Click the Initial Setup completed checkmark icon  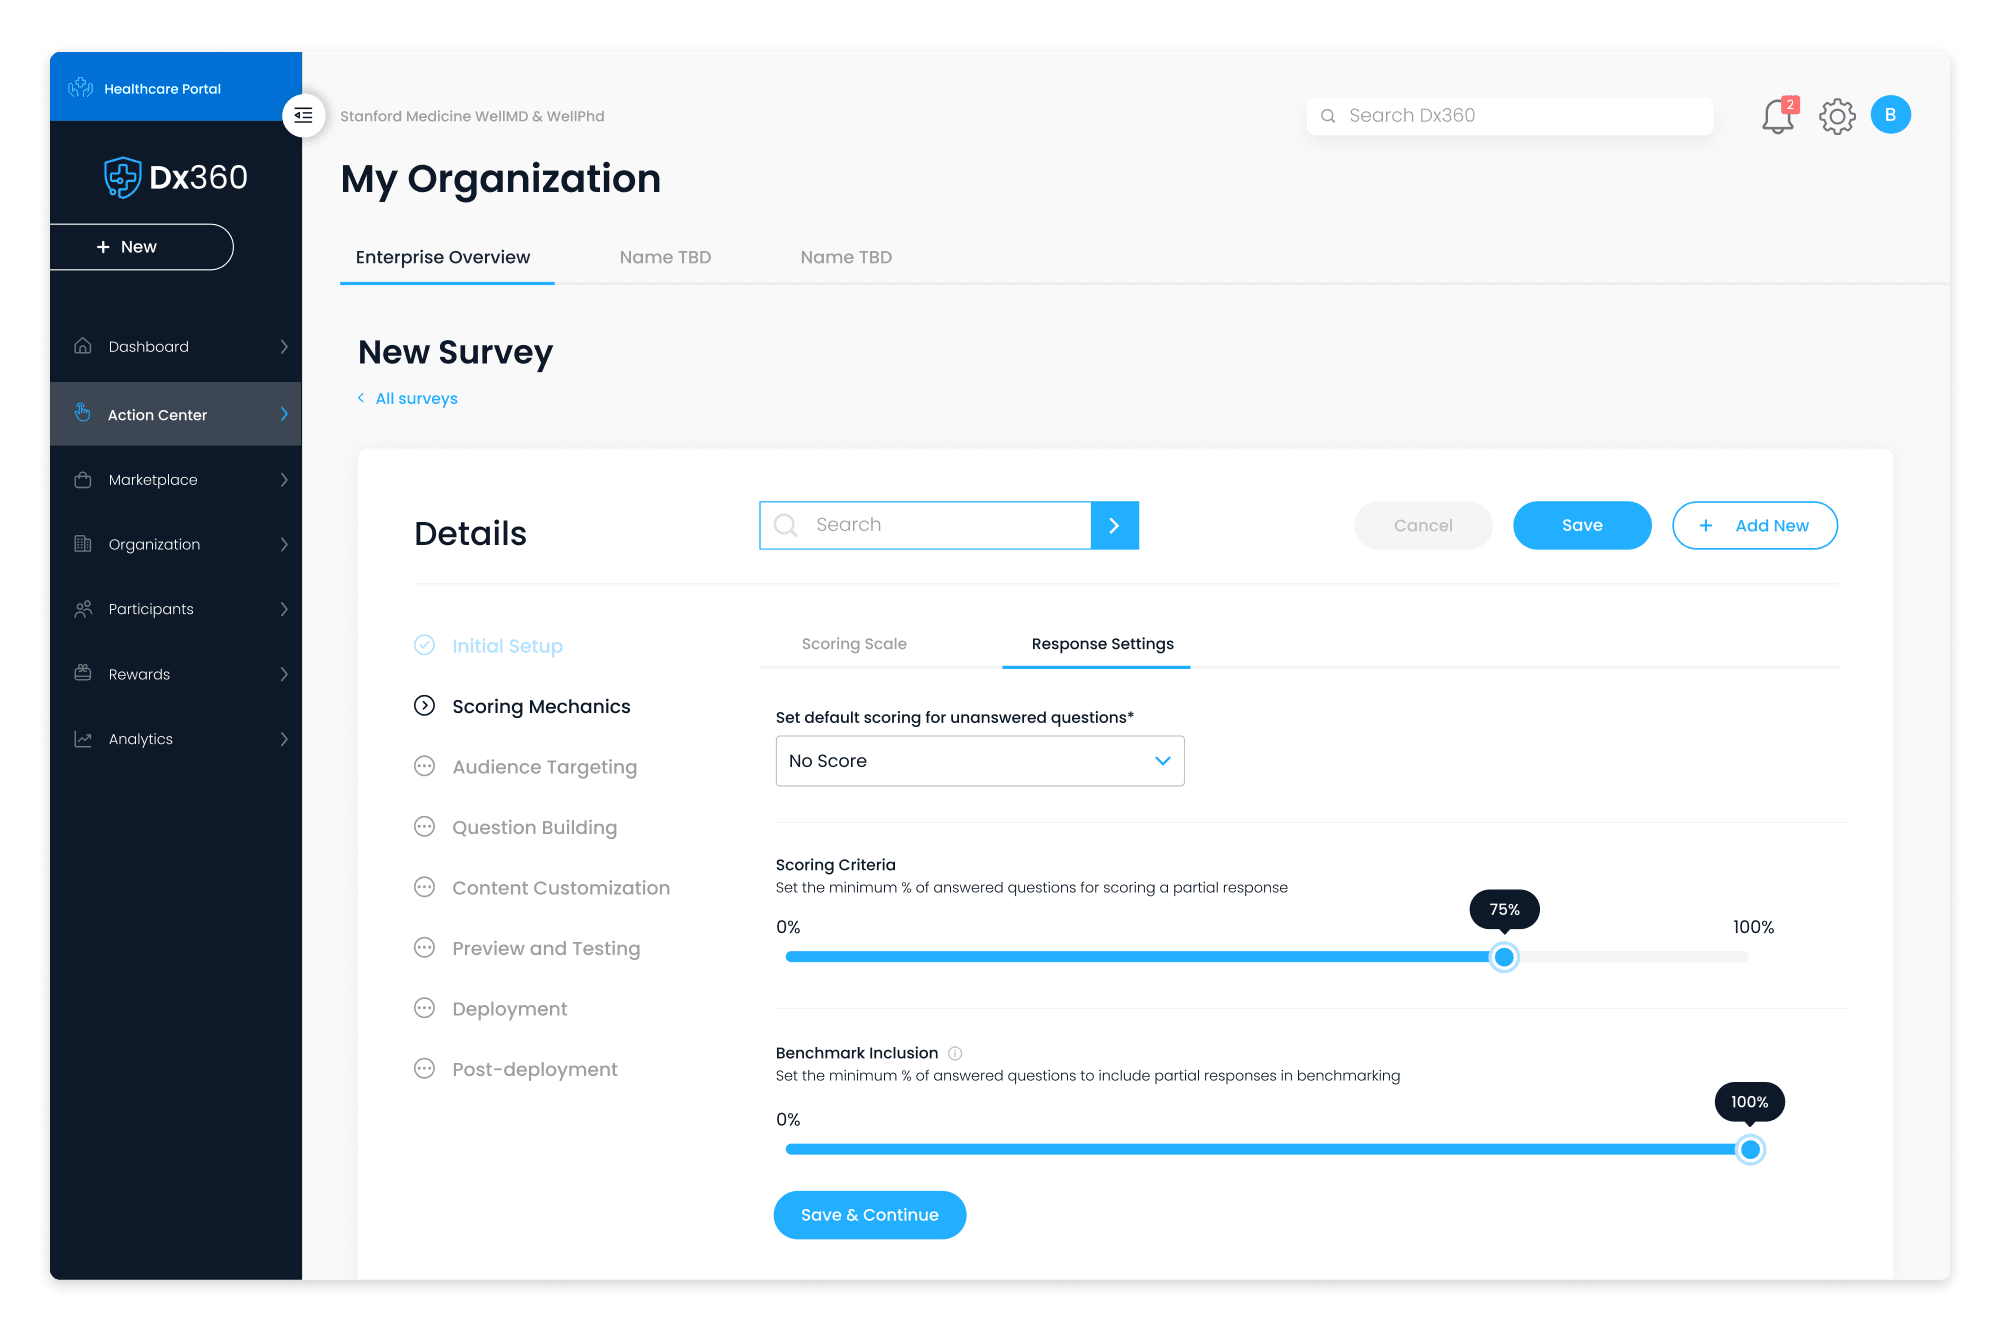[x=425, y=645]
